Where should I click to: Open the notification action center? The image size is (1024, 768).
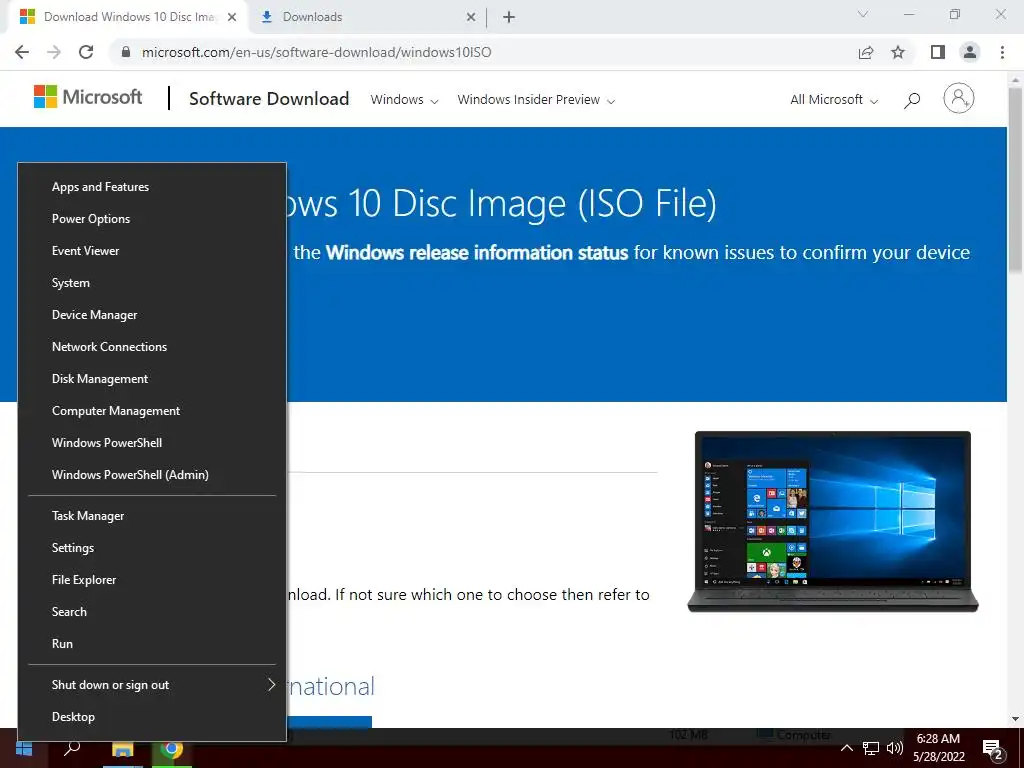tap(993, 749)
